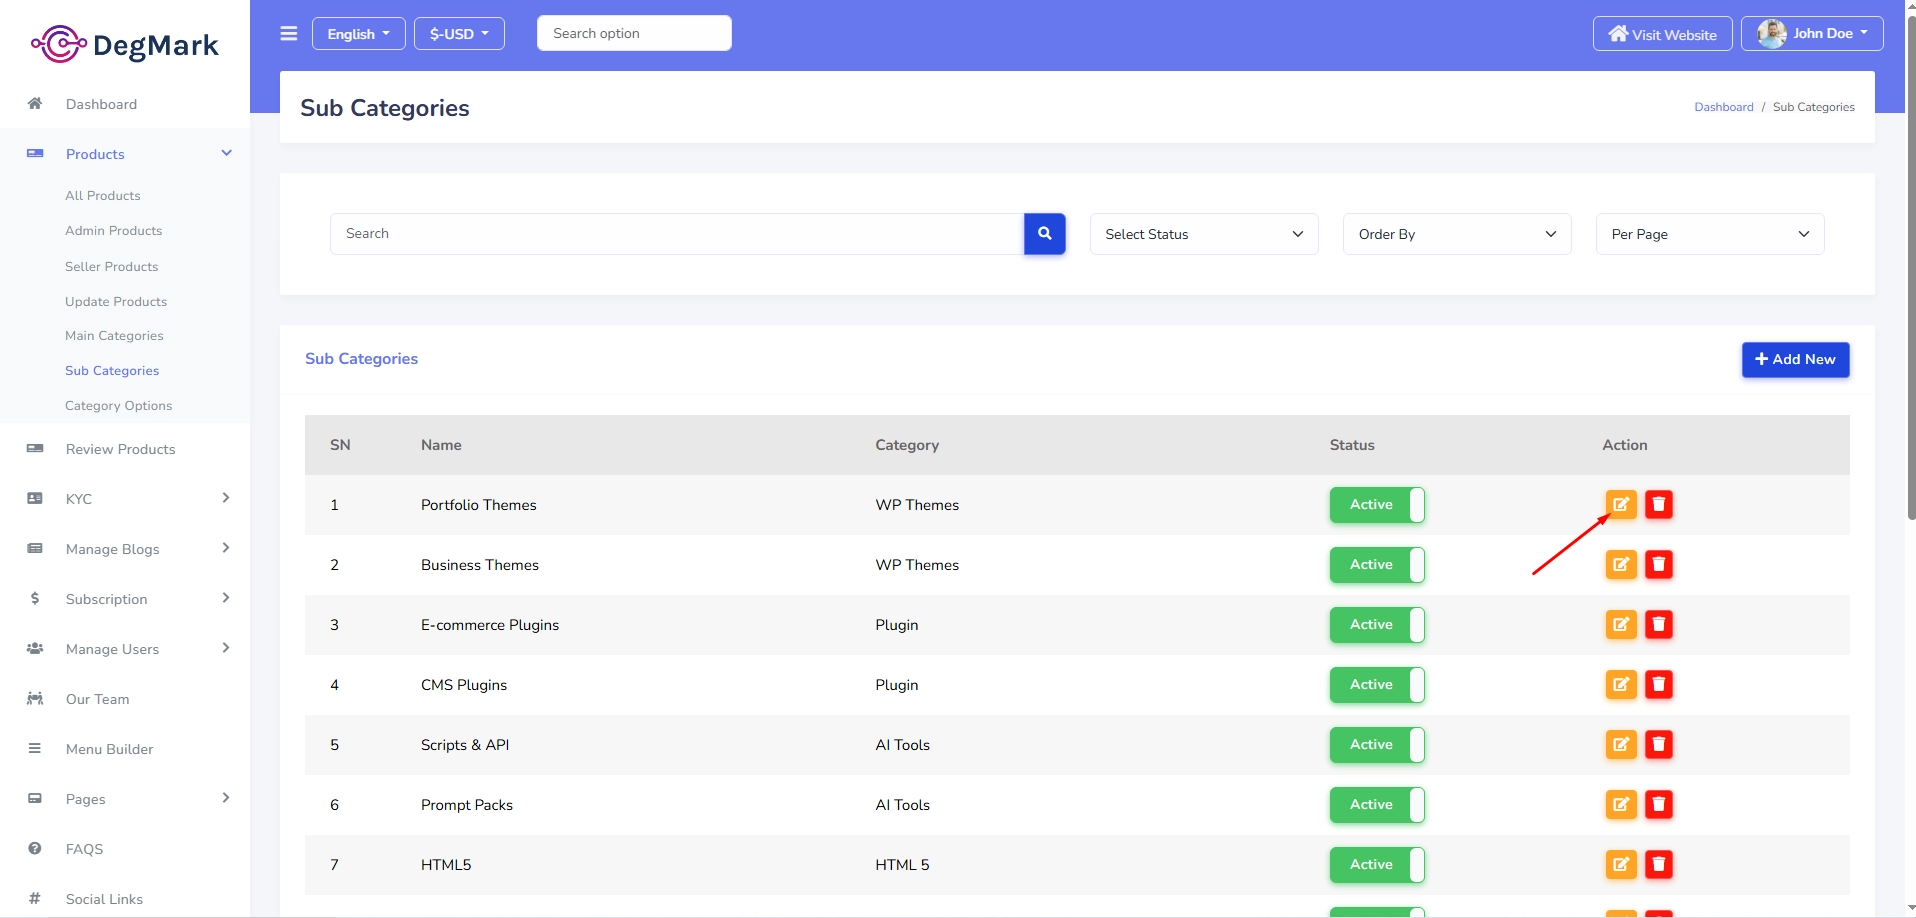The width and height of the screenshot is (1916, 918).
Task: Open Admin Products in the sidebar
Action: 113,230
